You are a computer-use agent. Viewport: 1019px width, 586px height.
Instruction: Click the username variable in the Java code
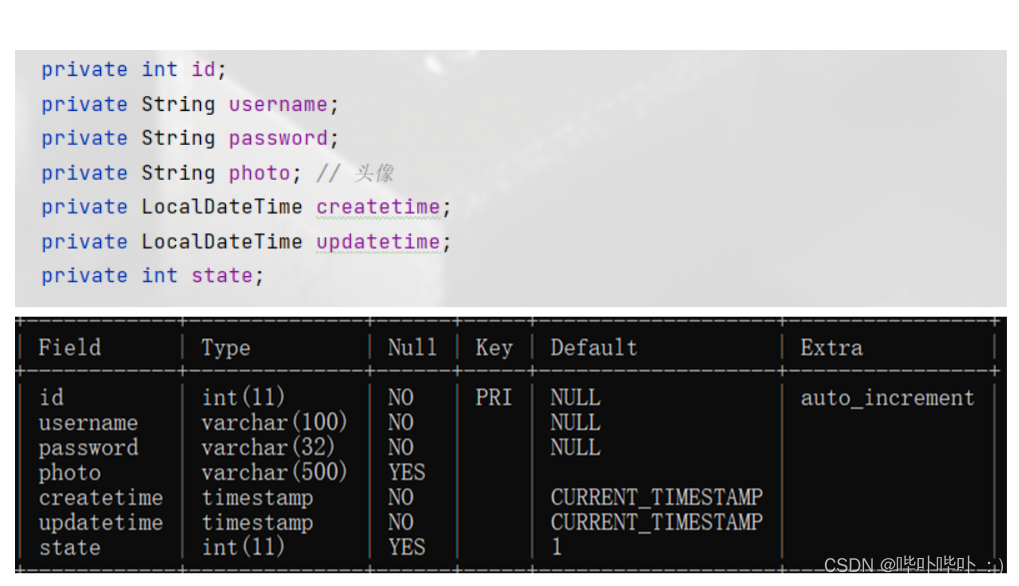278,104
